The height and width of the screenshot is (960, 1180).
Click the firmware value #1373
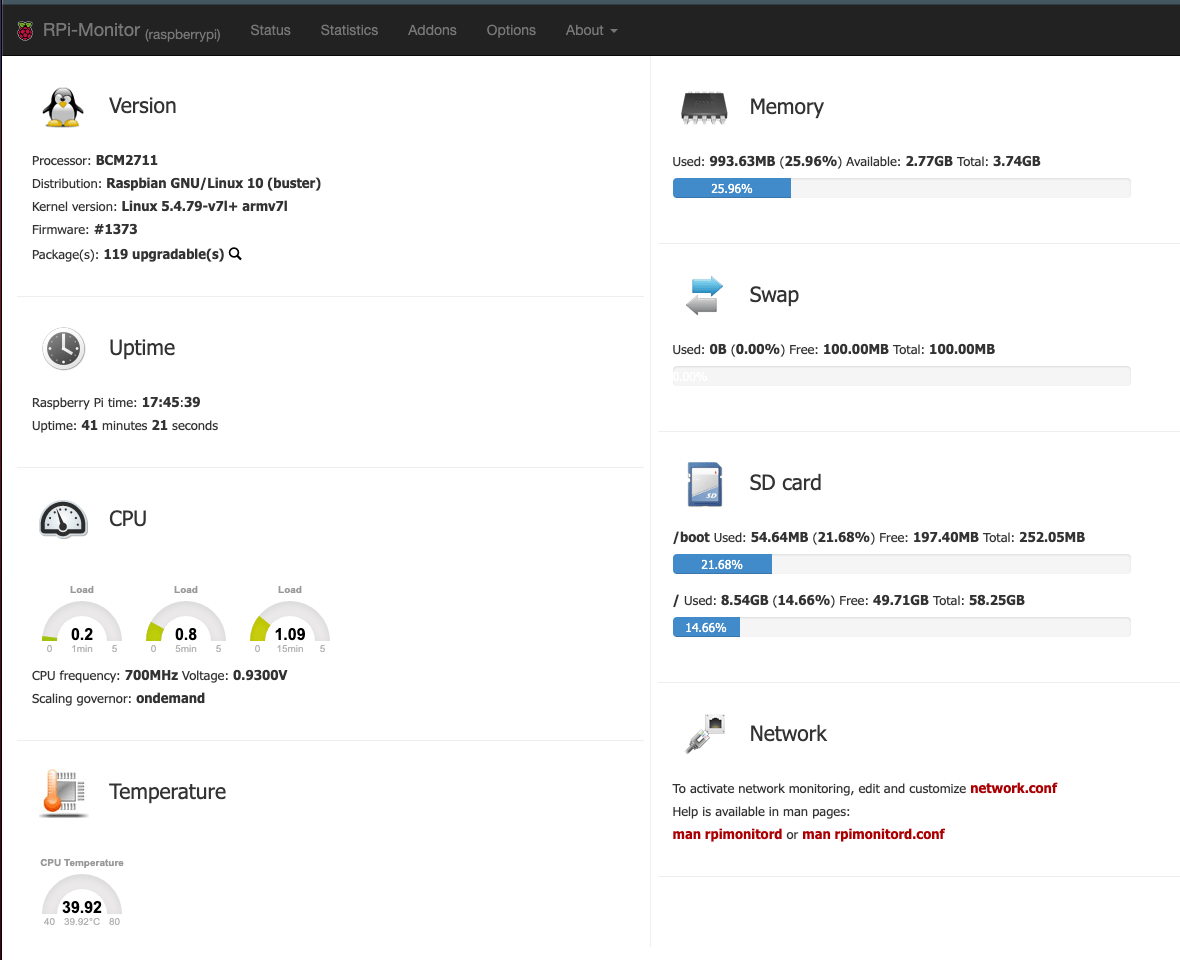pyautogui.click(x=116, y=229)
